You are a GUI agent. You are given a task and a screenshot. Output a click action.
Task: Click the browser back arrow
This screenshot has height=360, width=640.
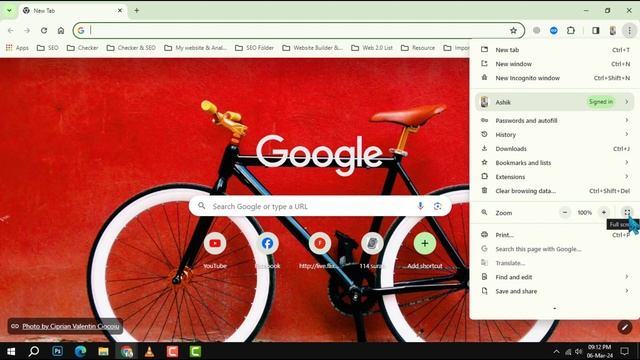[x=11, y=31]
